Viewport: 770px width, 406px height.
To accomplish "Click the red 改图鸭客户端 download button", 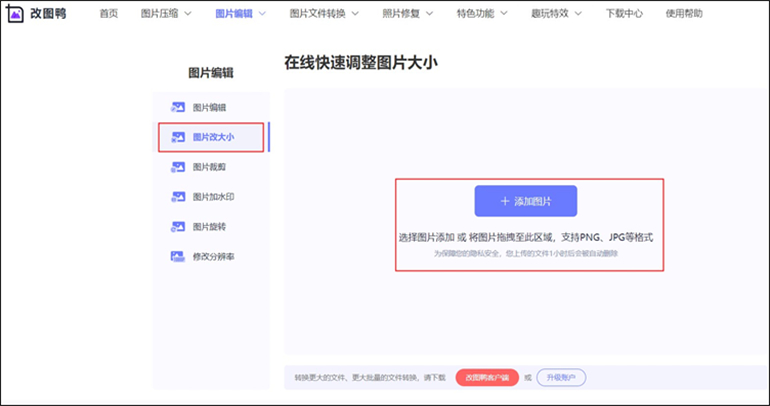I will pyautogui.click(x=489, y=377).
